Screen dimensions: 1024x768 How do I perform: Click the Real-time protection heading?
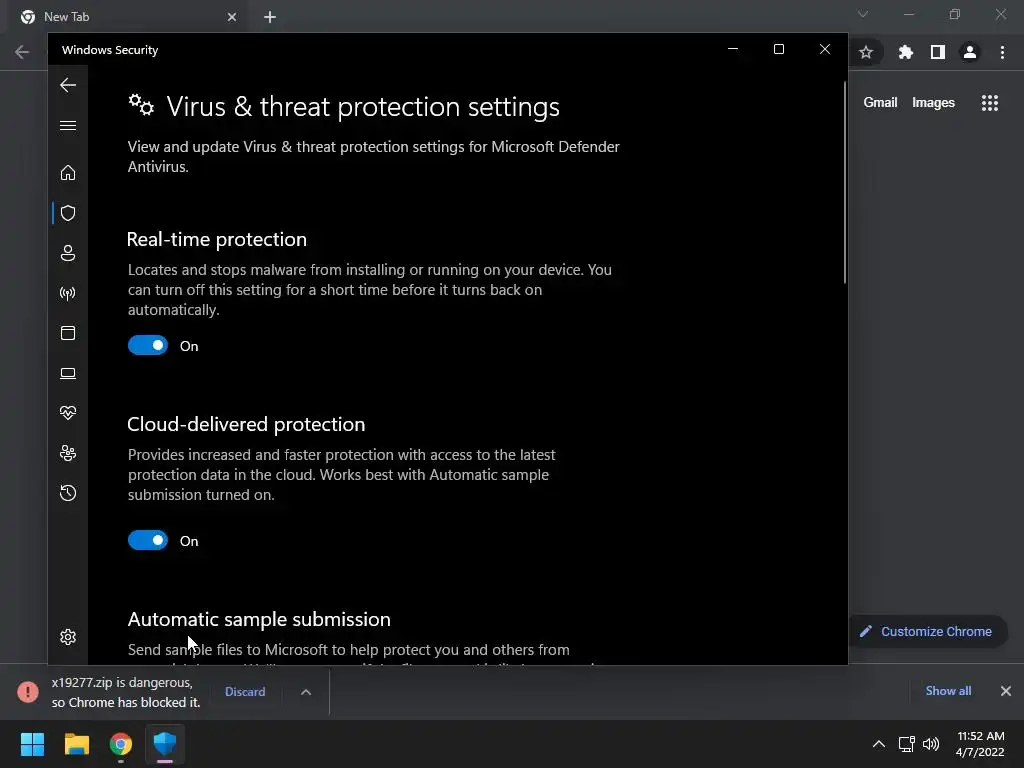click(217, 239)
